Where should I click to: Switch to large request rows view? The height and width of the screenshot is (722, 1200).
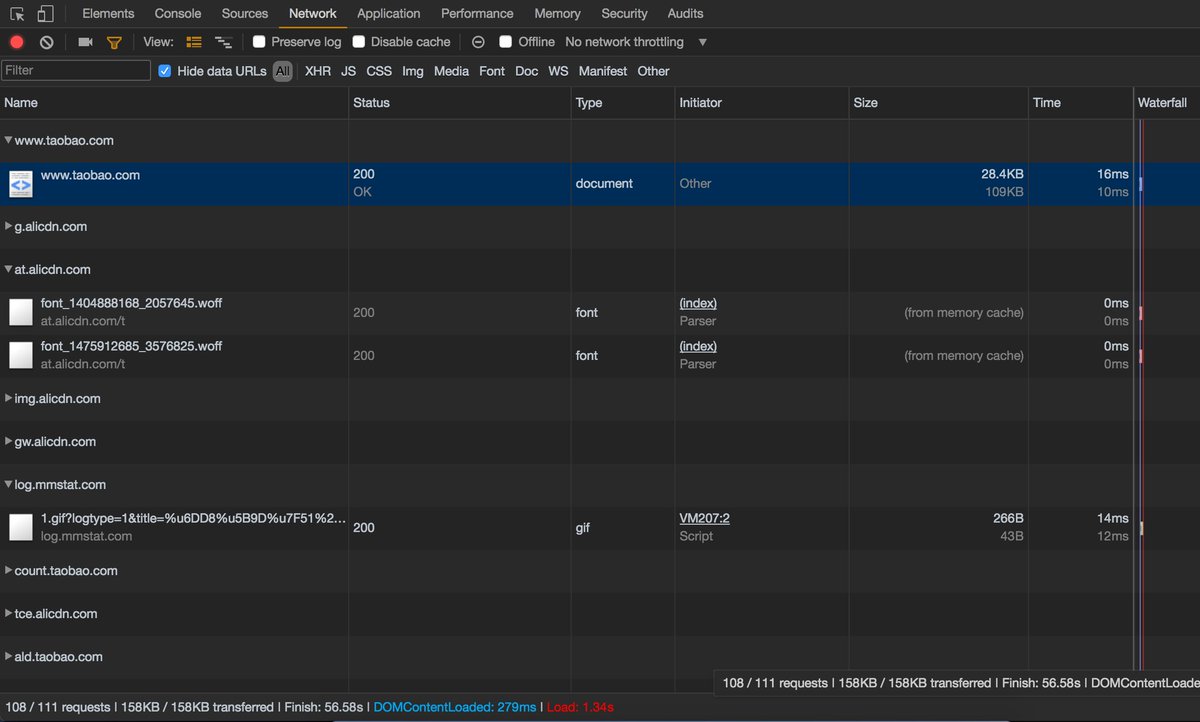coord(194,42)
